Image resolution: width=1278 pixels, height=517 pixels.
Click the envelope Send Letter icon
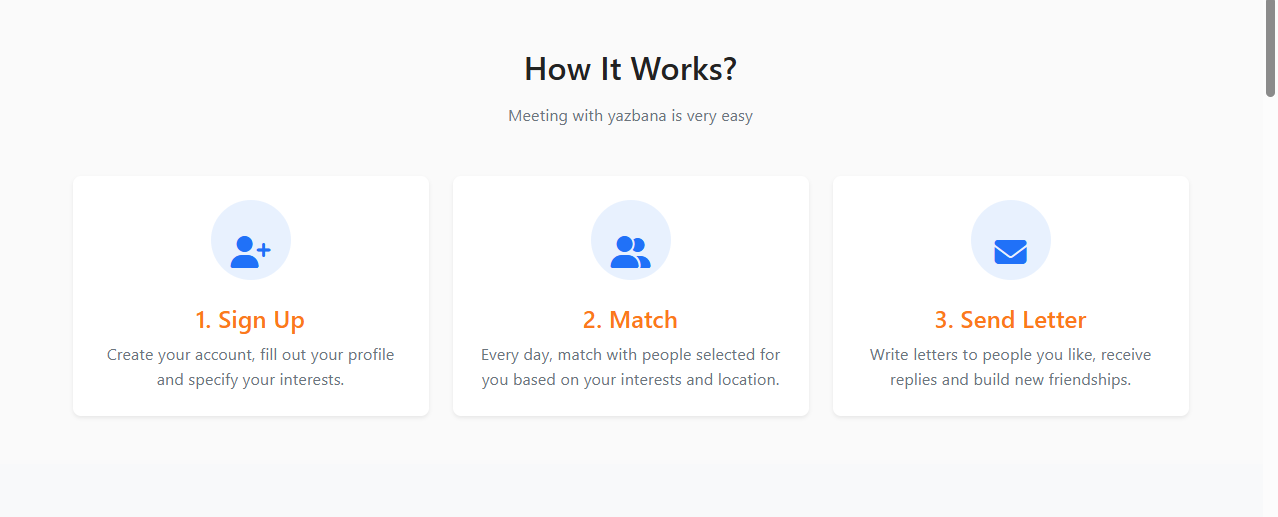(1010, 252)
